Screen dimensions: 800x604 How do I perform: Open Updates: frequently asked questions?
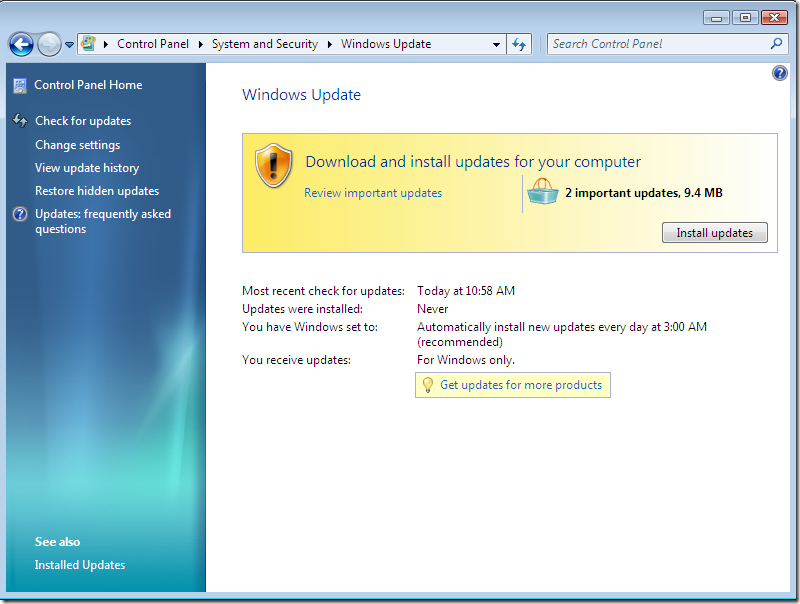point(103,221)
